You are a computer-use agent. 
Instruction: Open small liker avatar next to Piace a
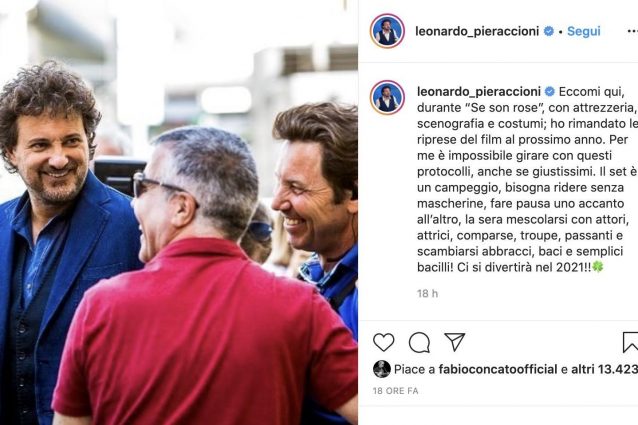pyautogui.click(x=382, y=369)
